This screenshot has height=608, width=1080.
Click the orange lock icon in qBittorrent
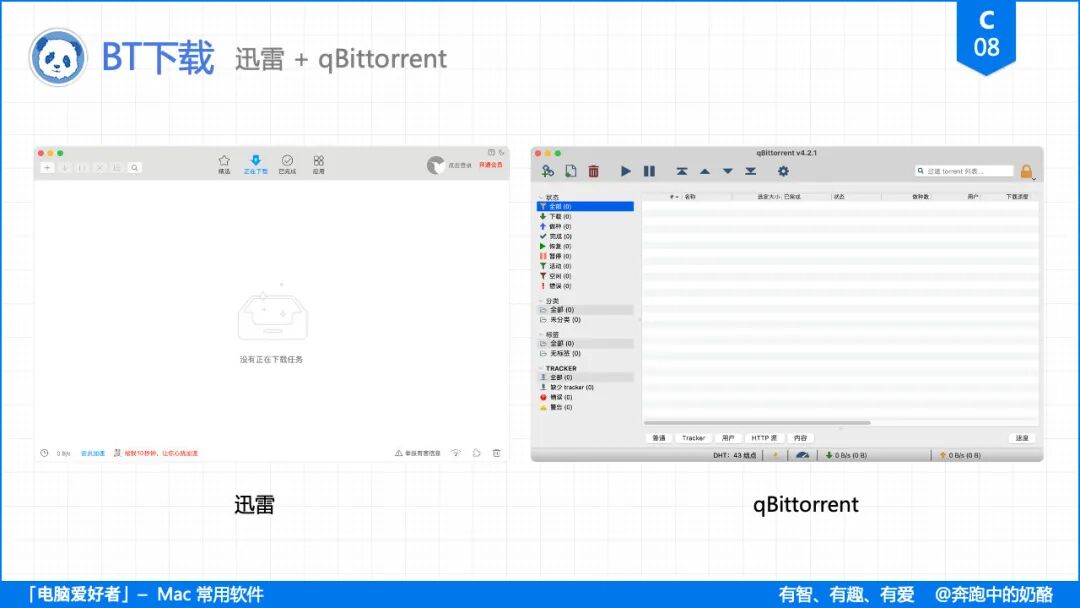tap(1026, 171)
